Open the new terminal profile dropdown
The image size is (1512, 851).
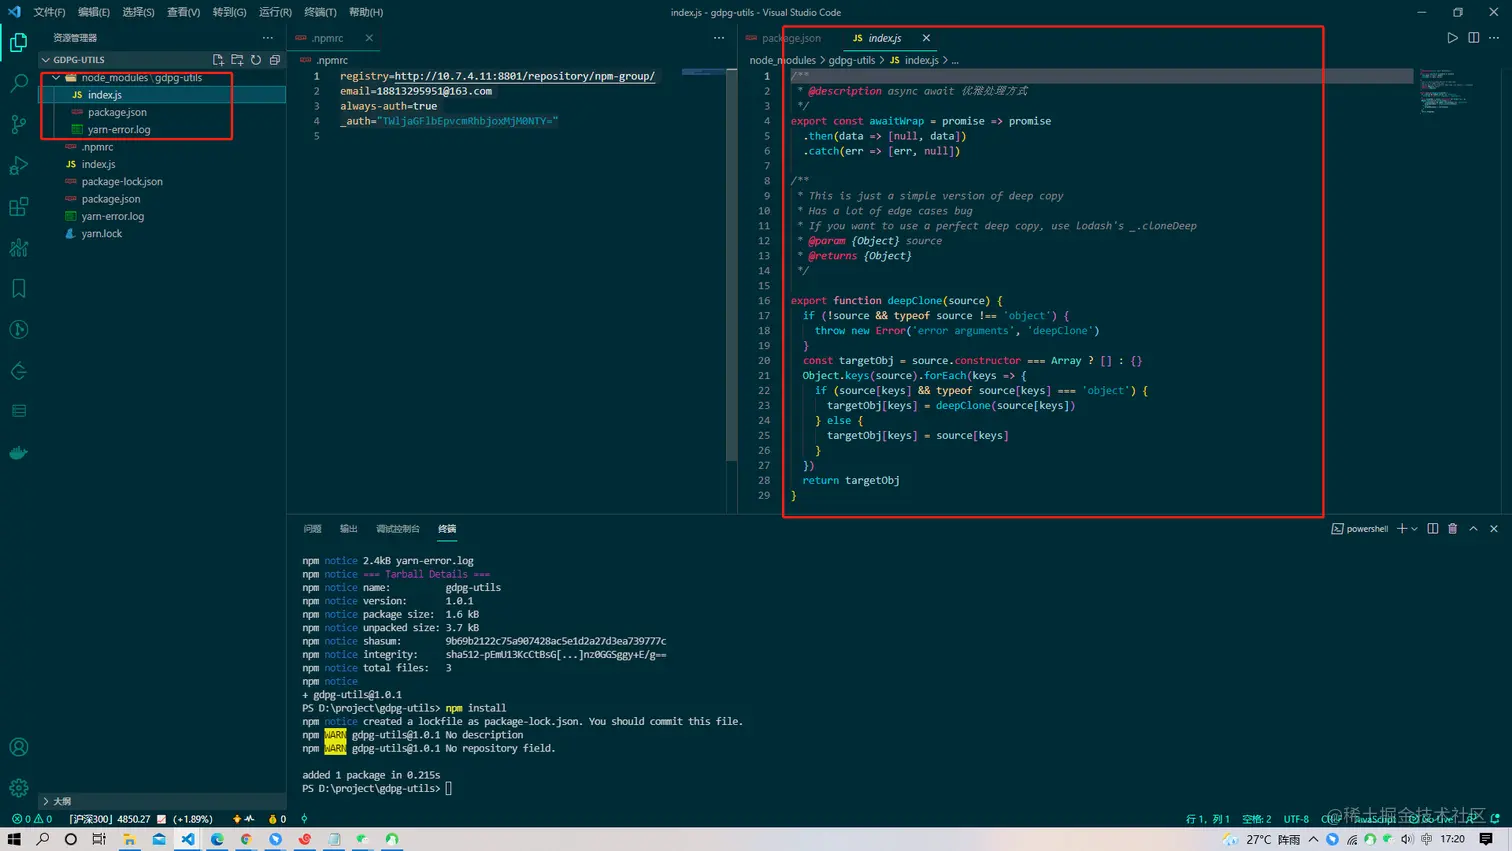pyautogui.click(x=1414, y=529)
